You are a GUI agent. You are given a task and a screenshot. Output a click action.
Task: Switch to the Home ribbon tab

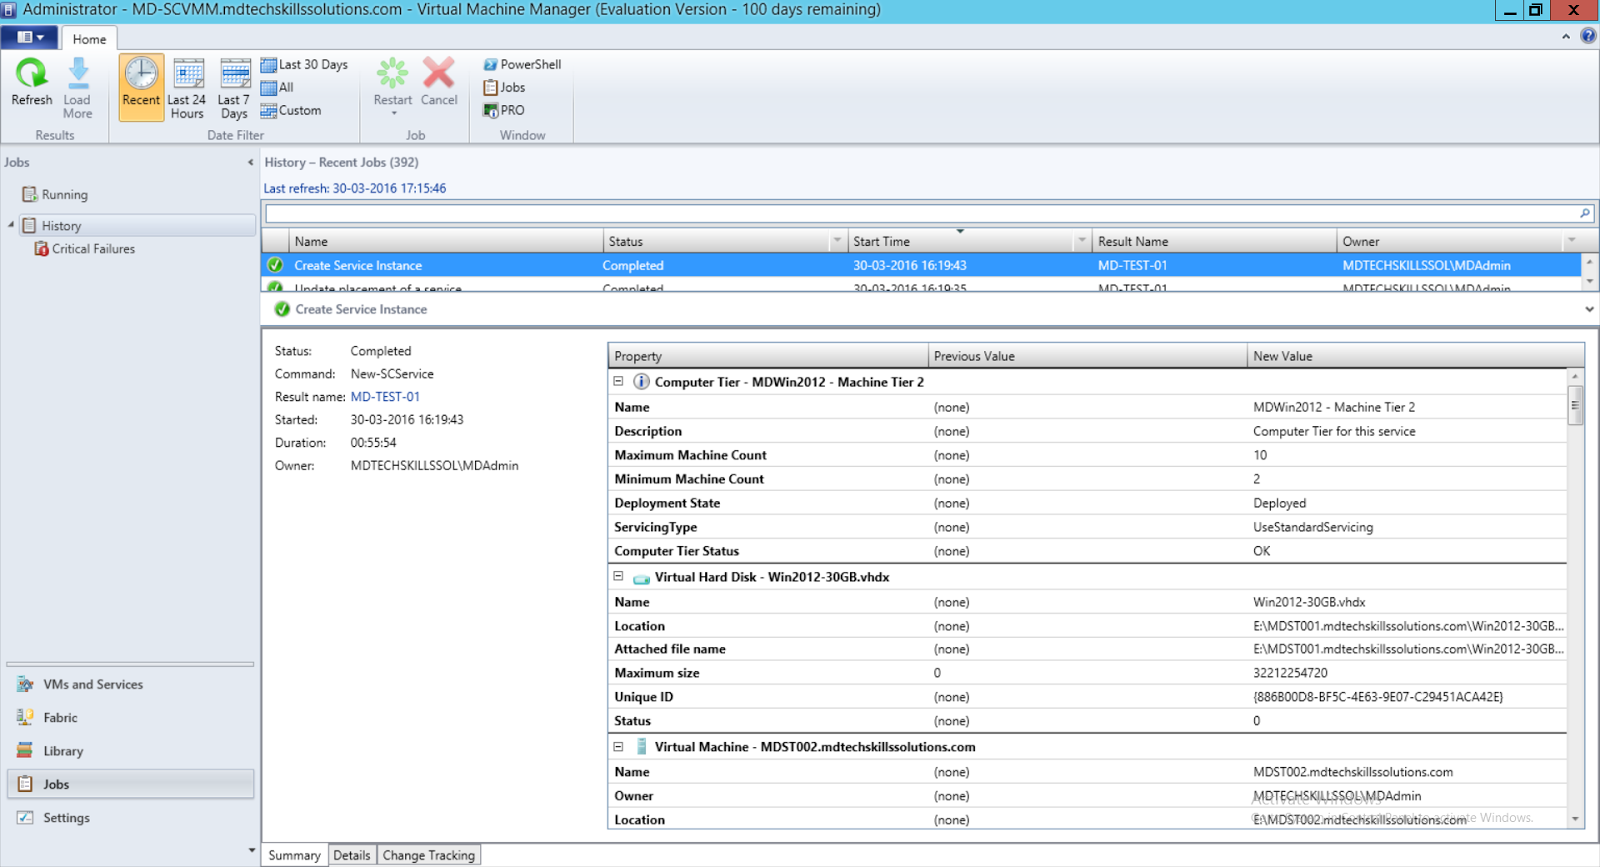[x=89, y=39]
